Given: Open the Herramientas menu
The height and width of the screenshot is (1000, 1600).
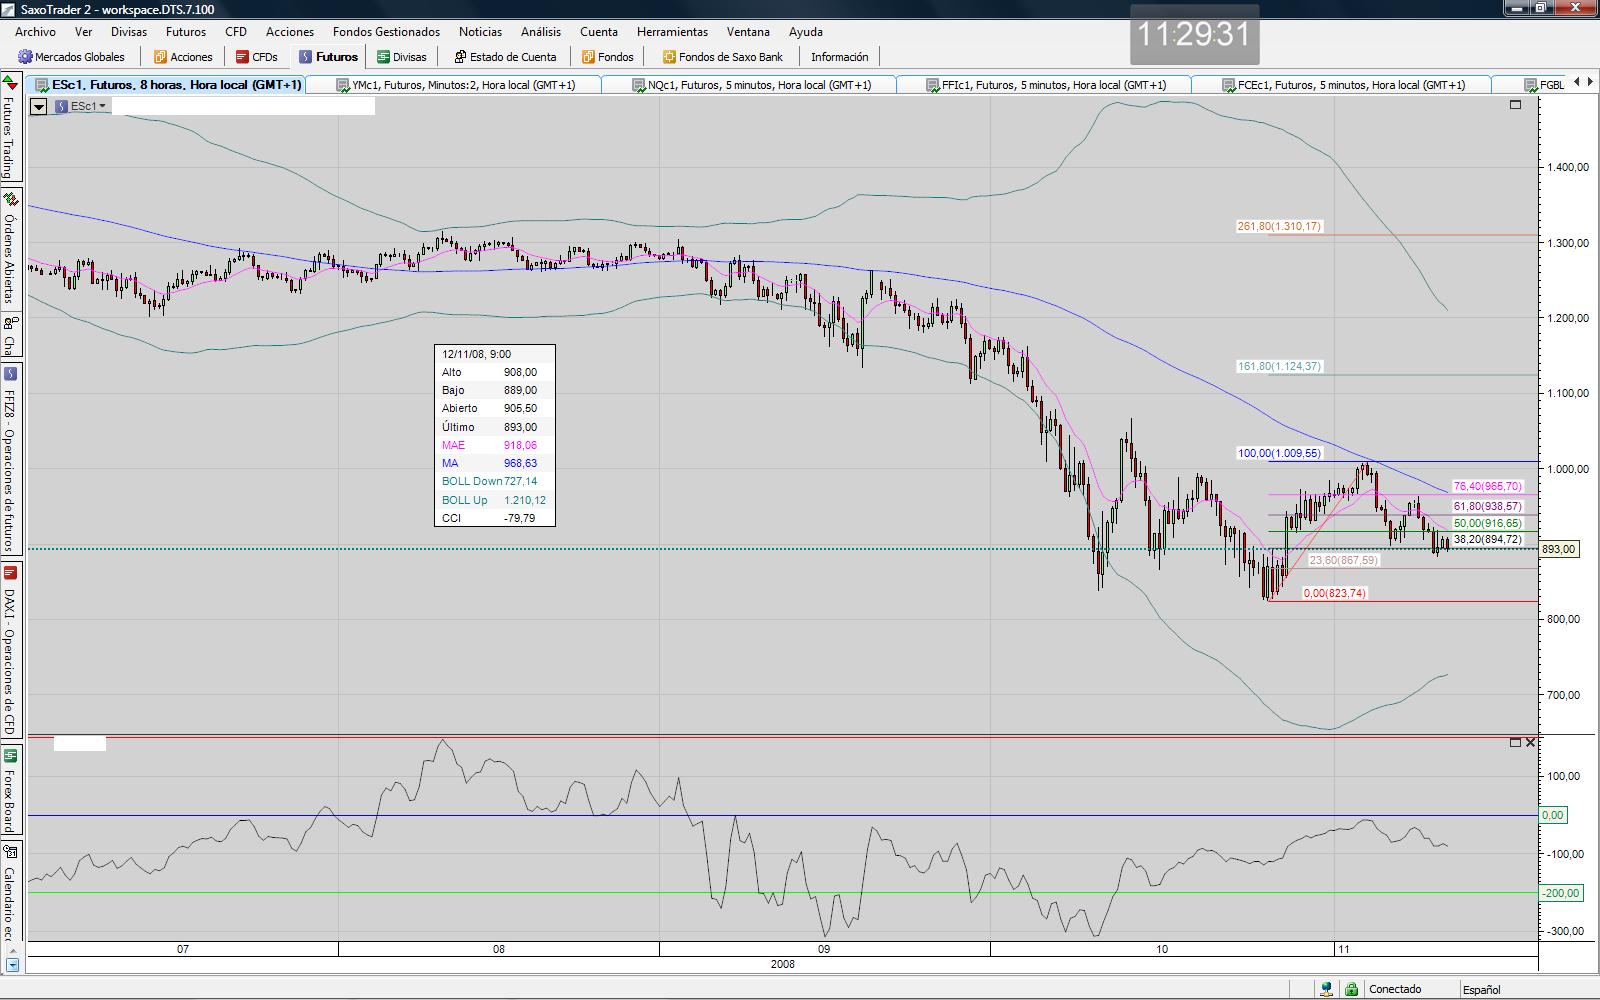Looking at the screenshot, I should [672, 32].
